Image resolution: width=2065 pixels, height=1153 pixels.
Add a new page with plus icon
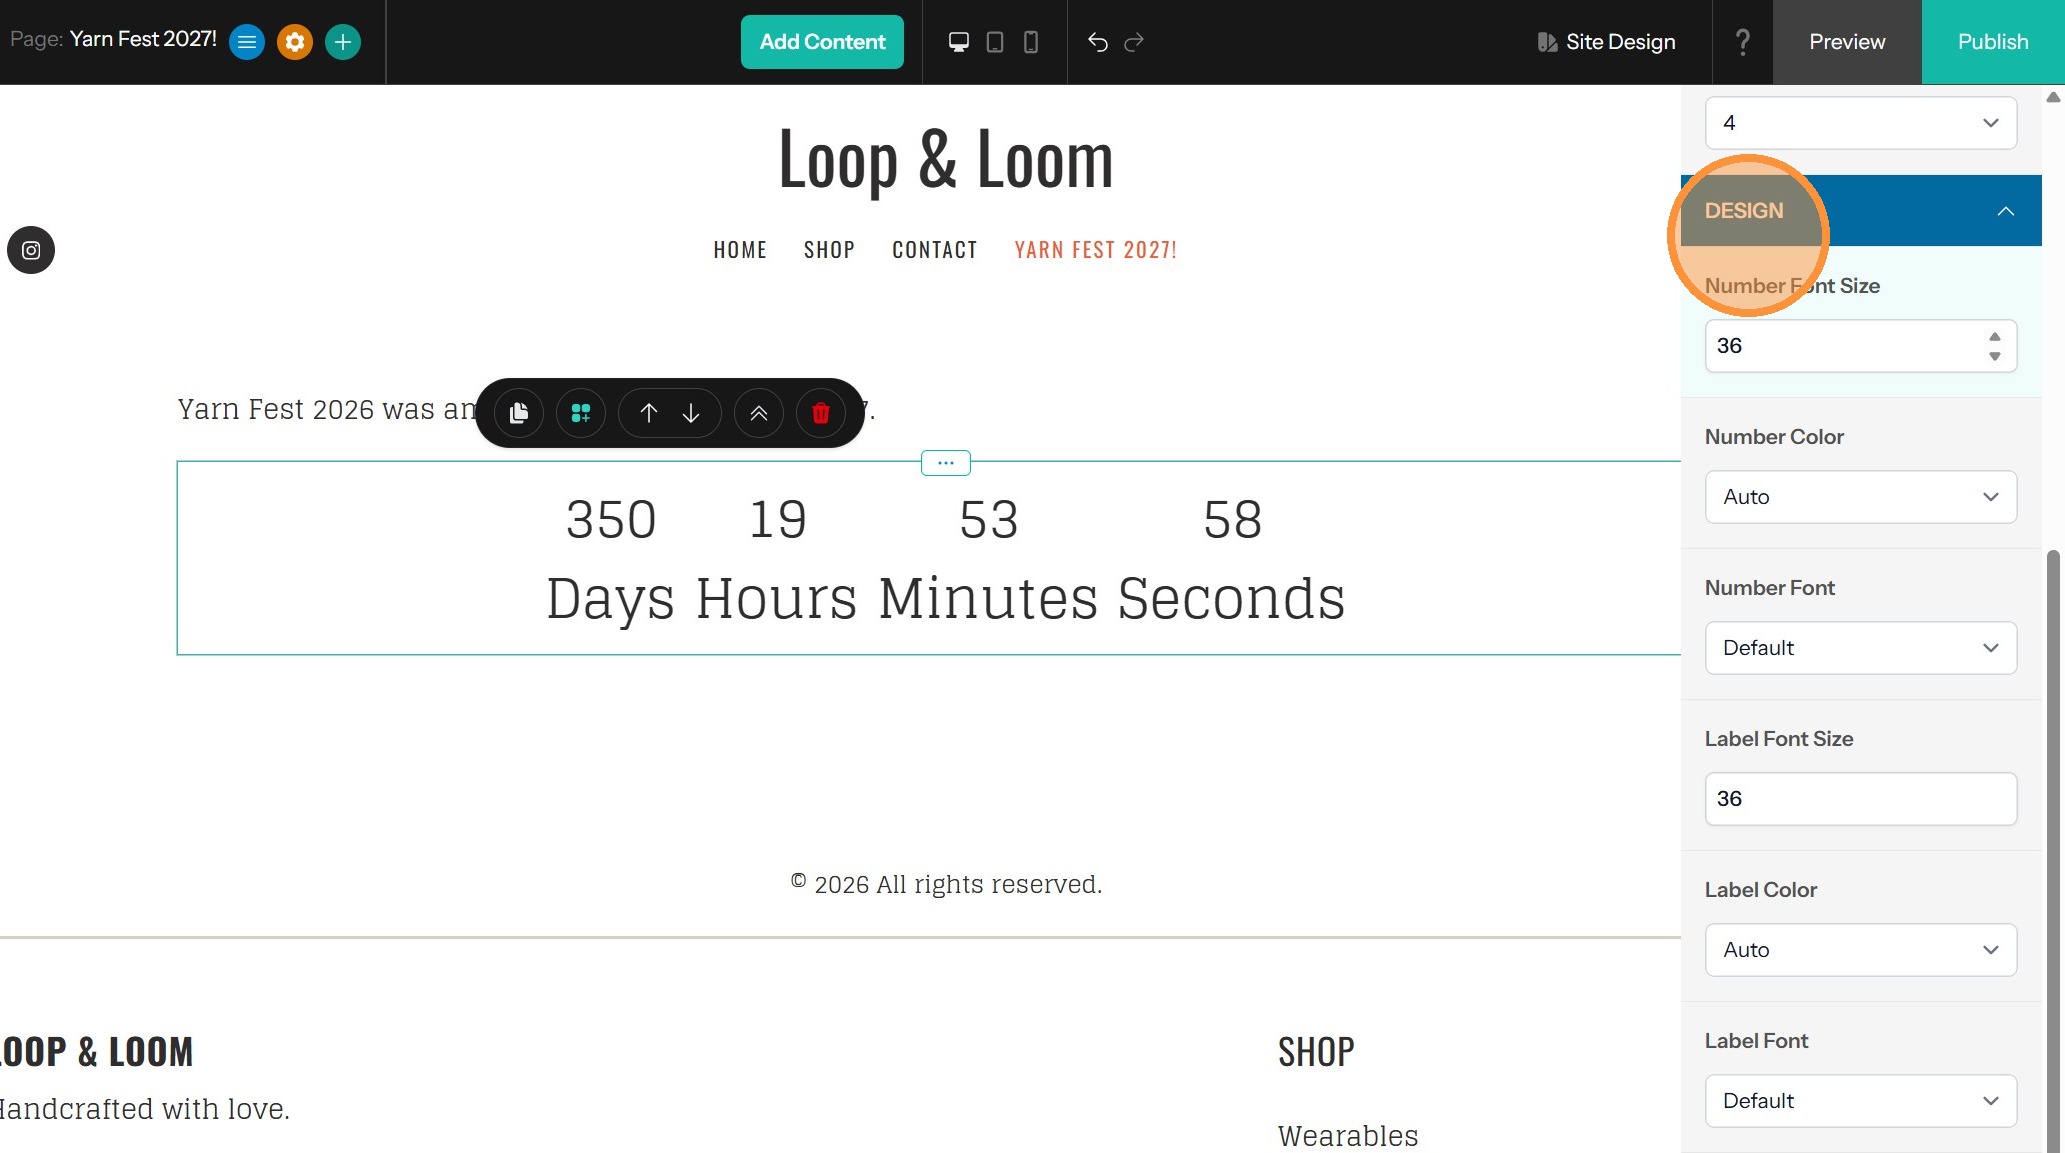tap(343, 42)
